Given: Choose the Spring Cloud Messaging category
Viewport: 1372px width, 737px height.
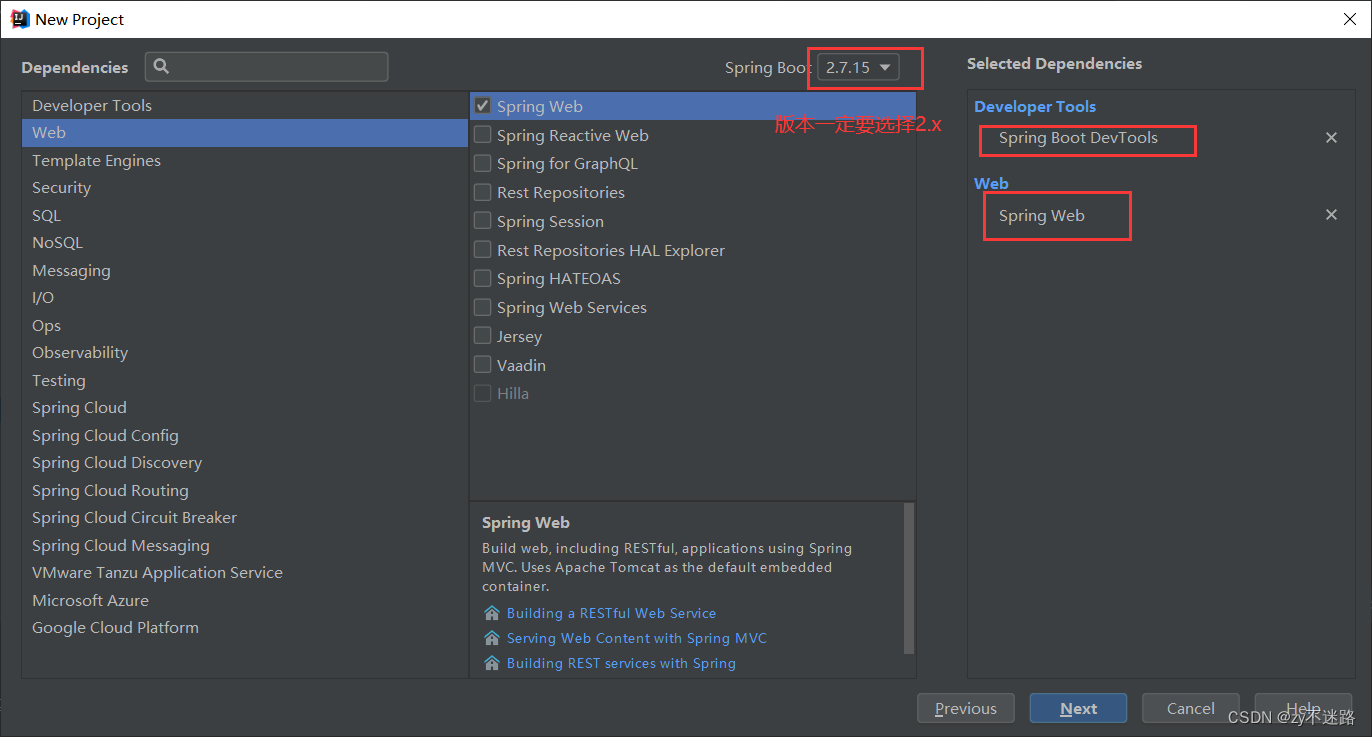Looking at the screenshot, I should pos(245,545).
